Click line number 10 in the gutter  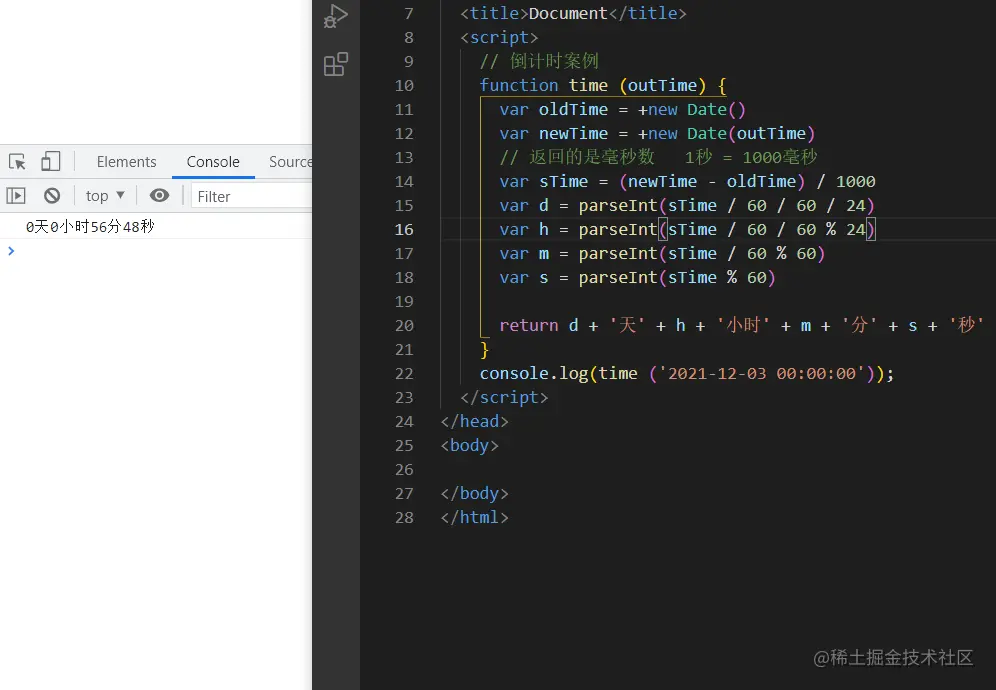click(x=404, y=86)
